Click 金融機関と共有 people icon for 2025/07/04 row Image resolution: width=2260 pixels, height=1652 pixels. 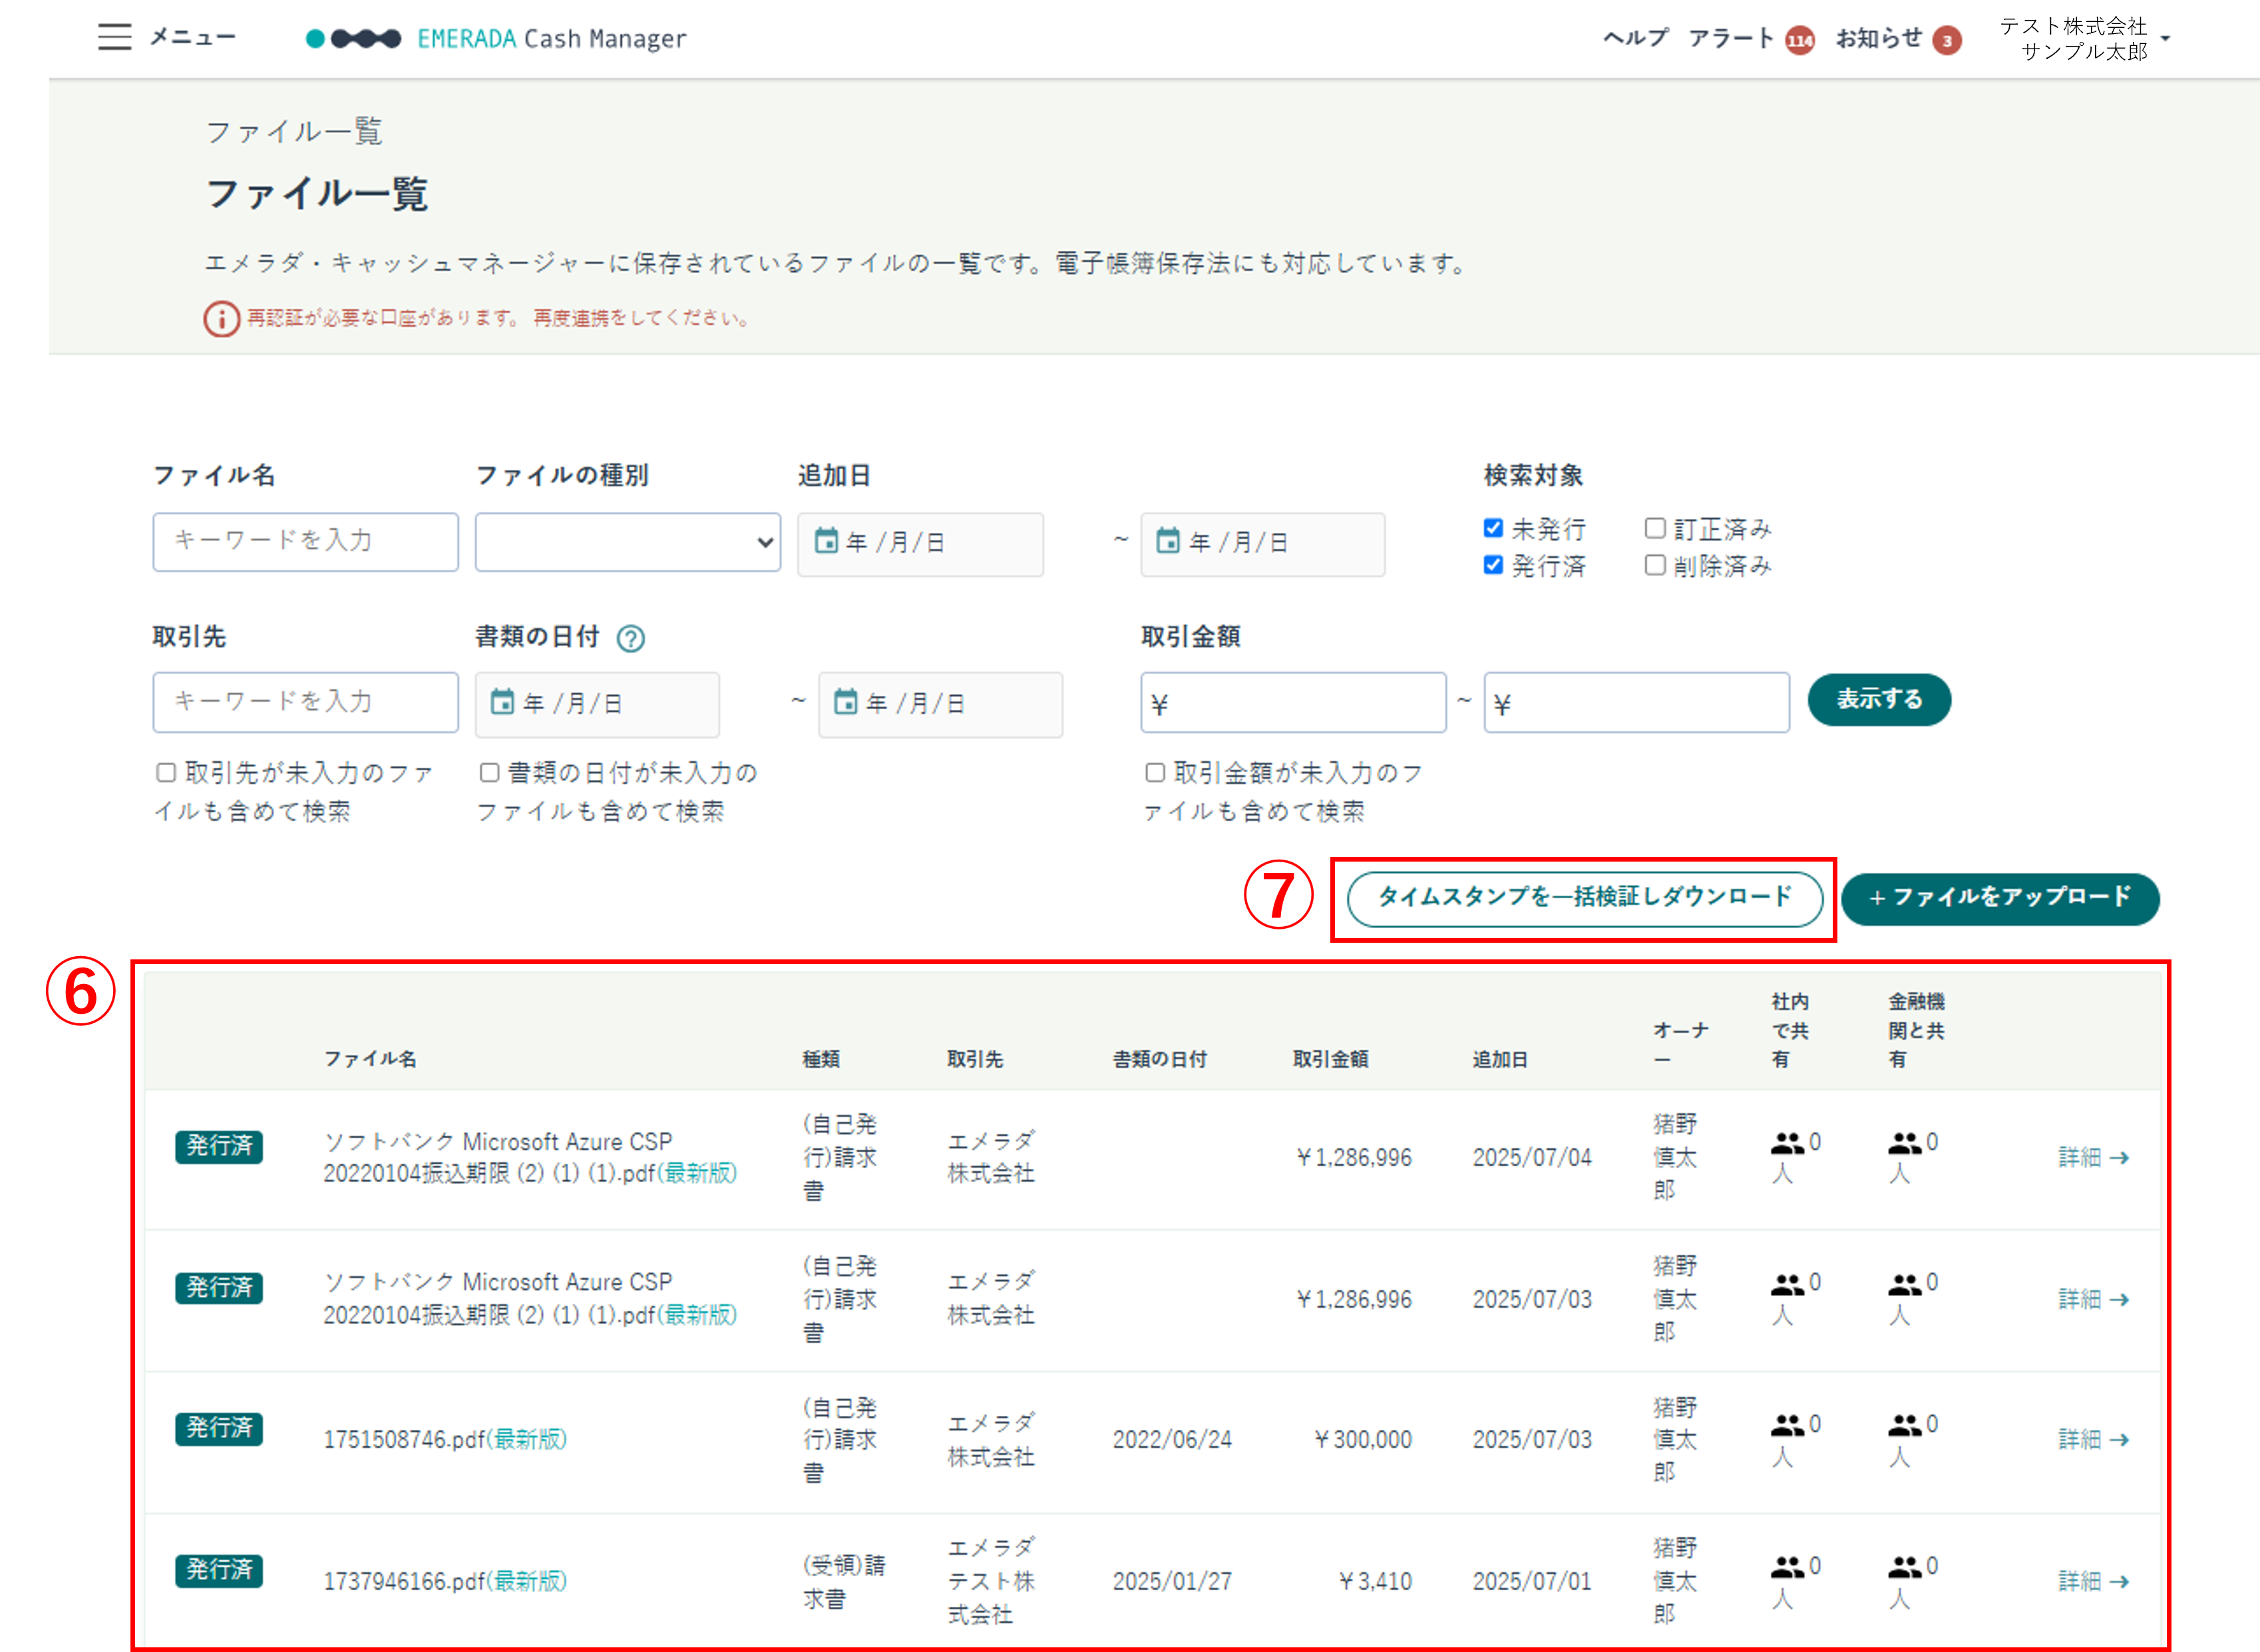tap(1904, 1142)
